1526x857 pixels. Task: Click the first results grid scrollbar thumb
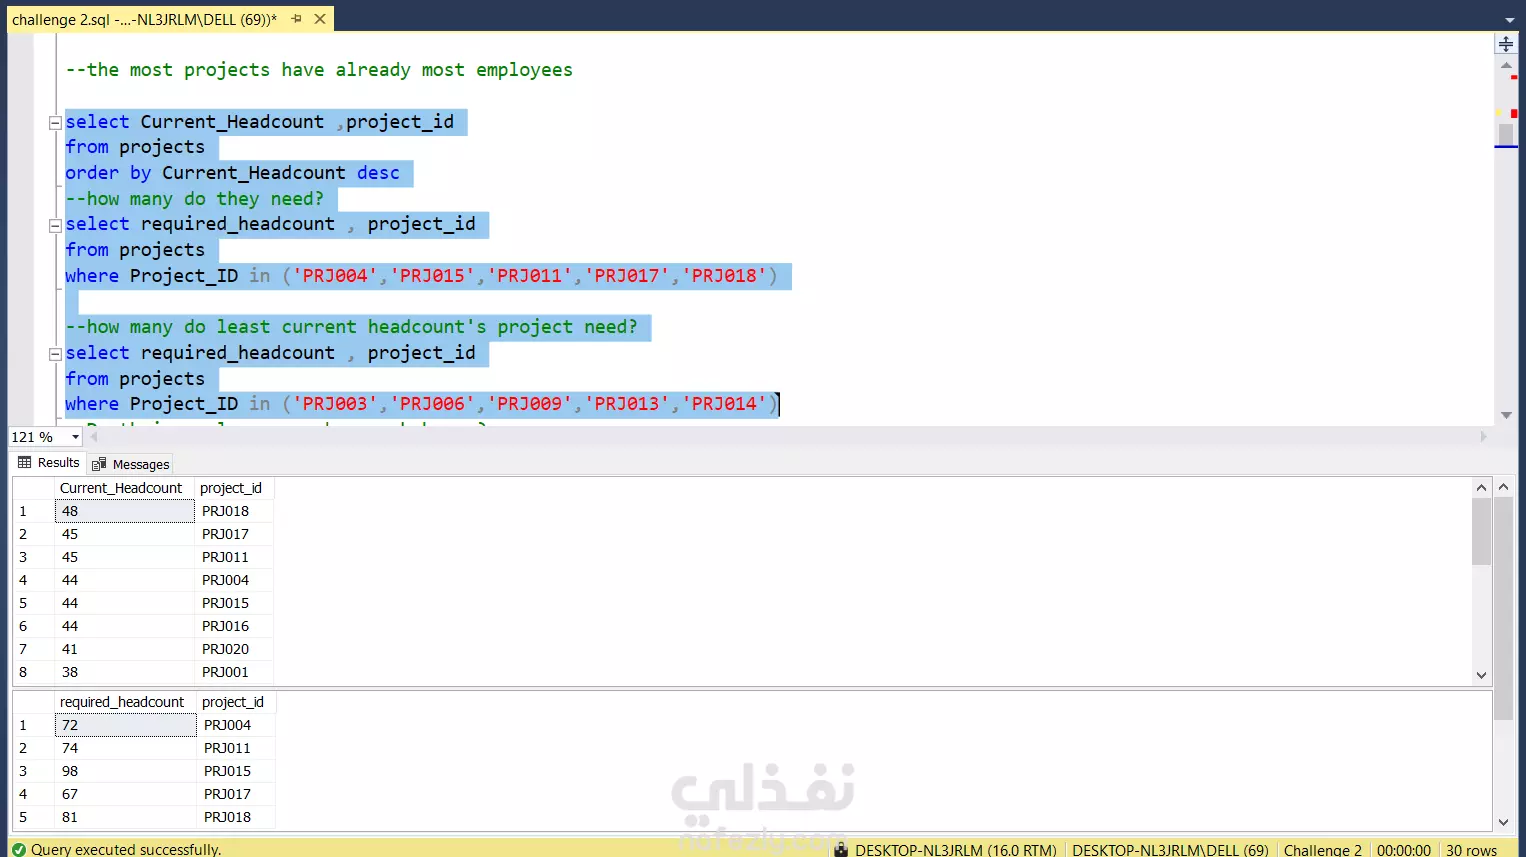(x=1481, y=531)
